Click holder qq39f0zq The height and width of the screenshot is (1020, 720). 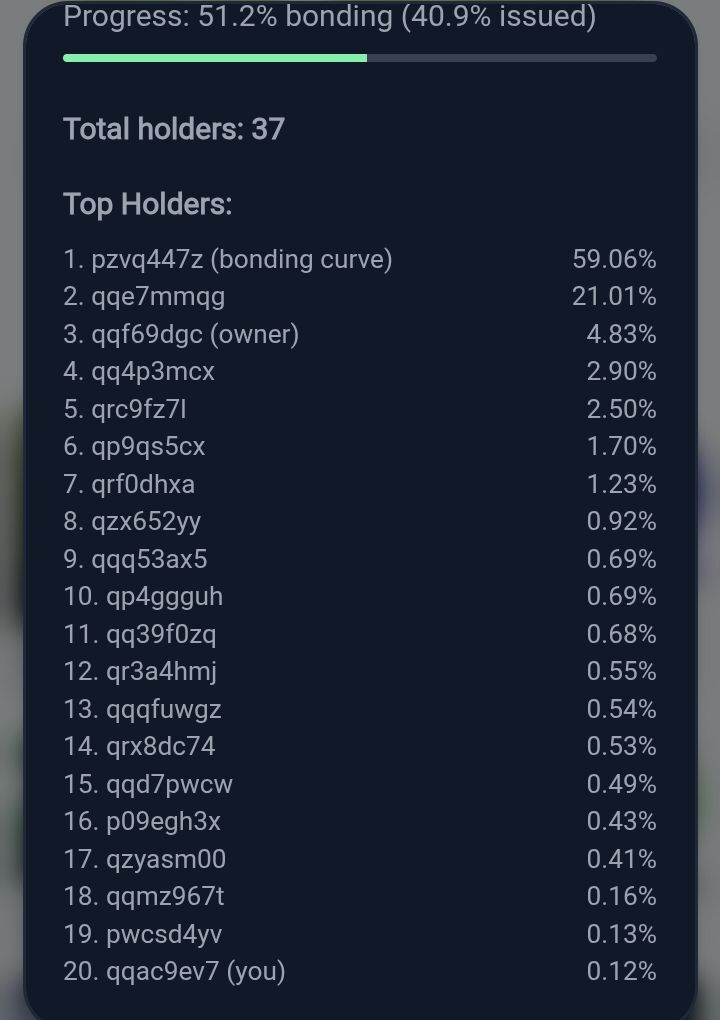(360, 634)
